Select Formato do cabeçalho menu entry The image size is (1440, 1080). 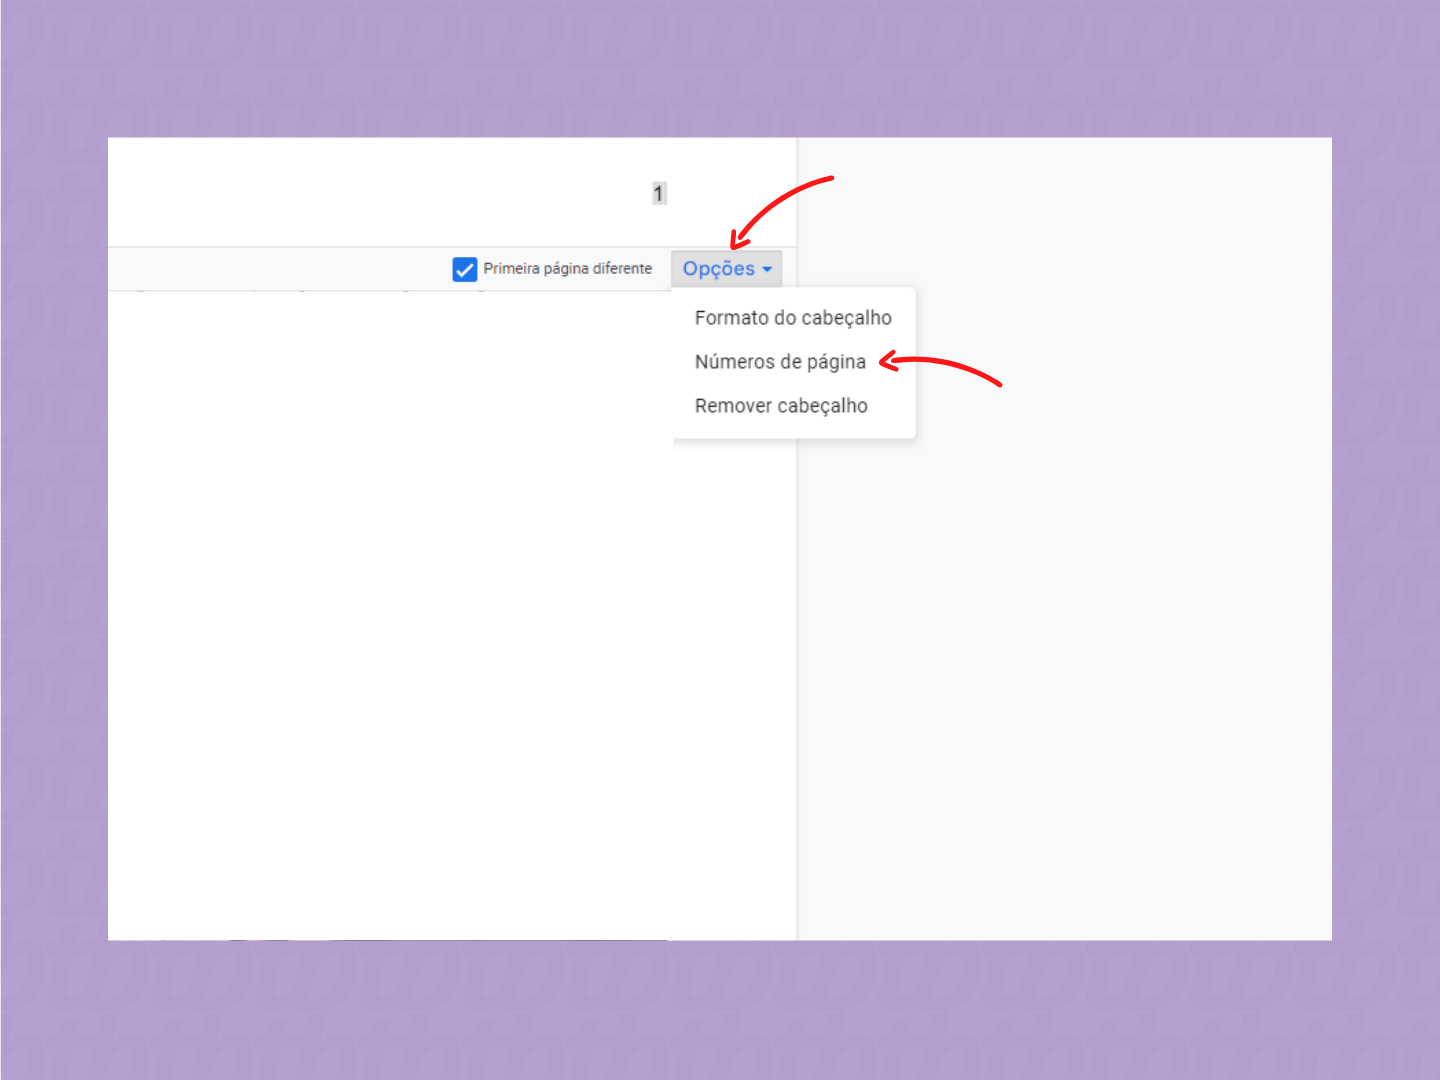tap(794, 318)
